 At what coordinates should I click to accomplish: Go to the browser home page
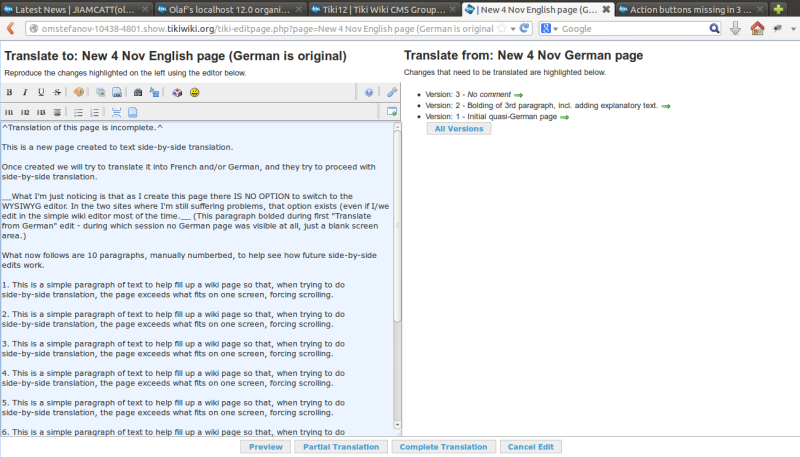(x=757, y=29)
